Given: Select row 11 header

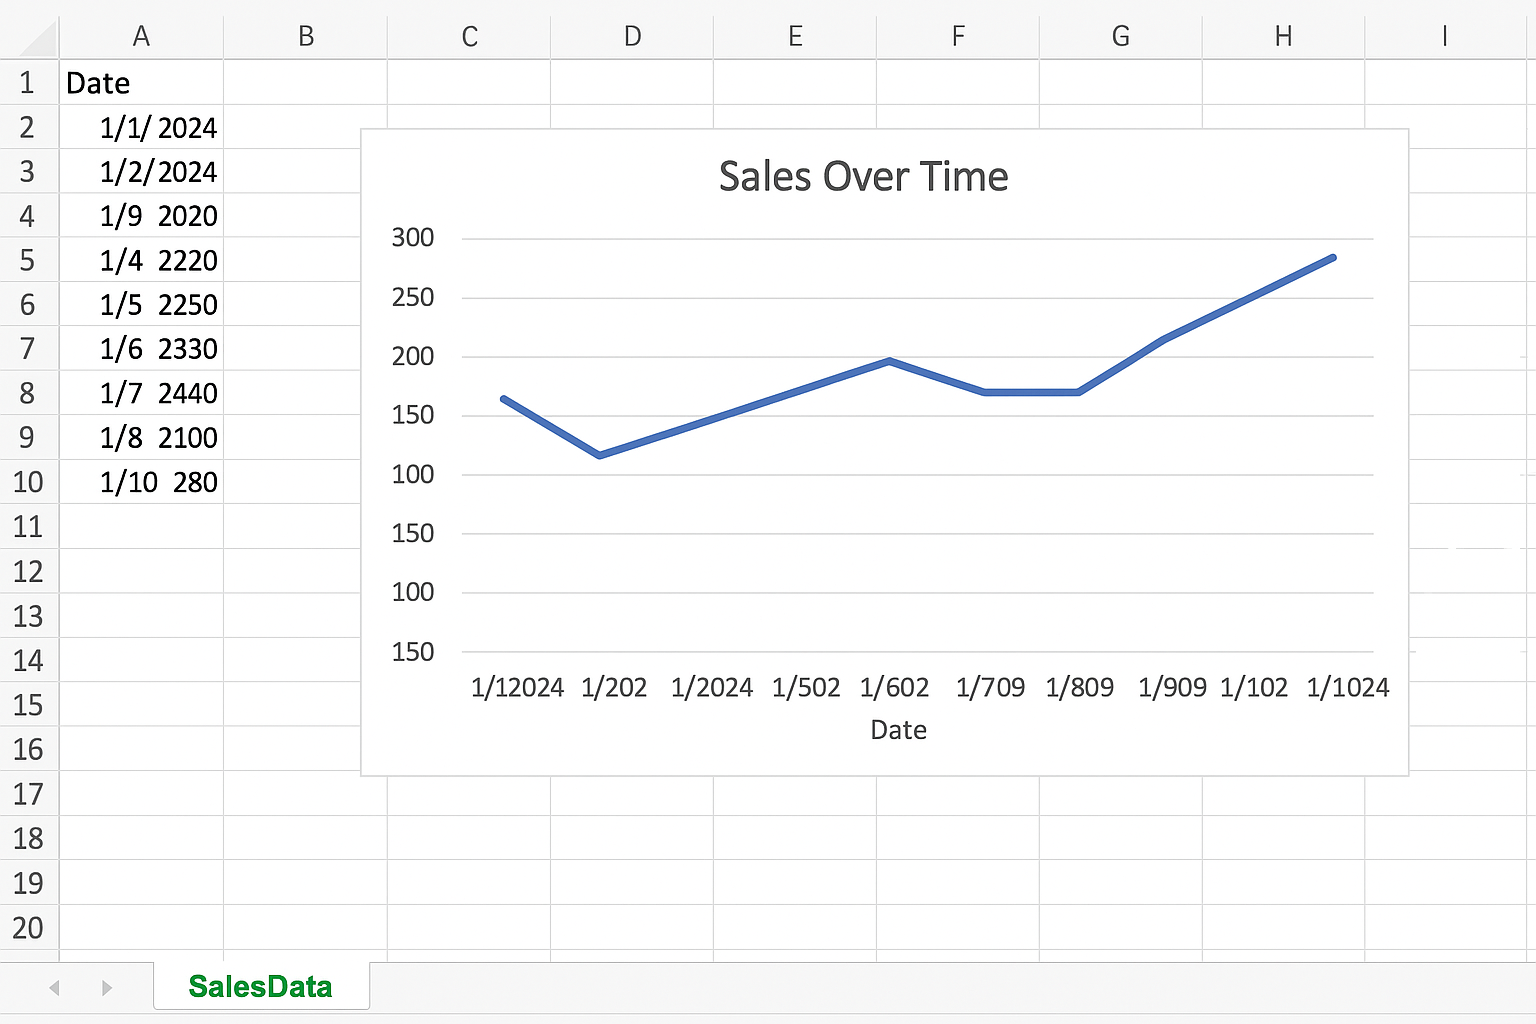Looking at the screenshot, I should [x=28, y=526].
